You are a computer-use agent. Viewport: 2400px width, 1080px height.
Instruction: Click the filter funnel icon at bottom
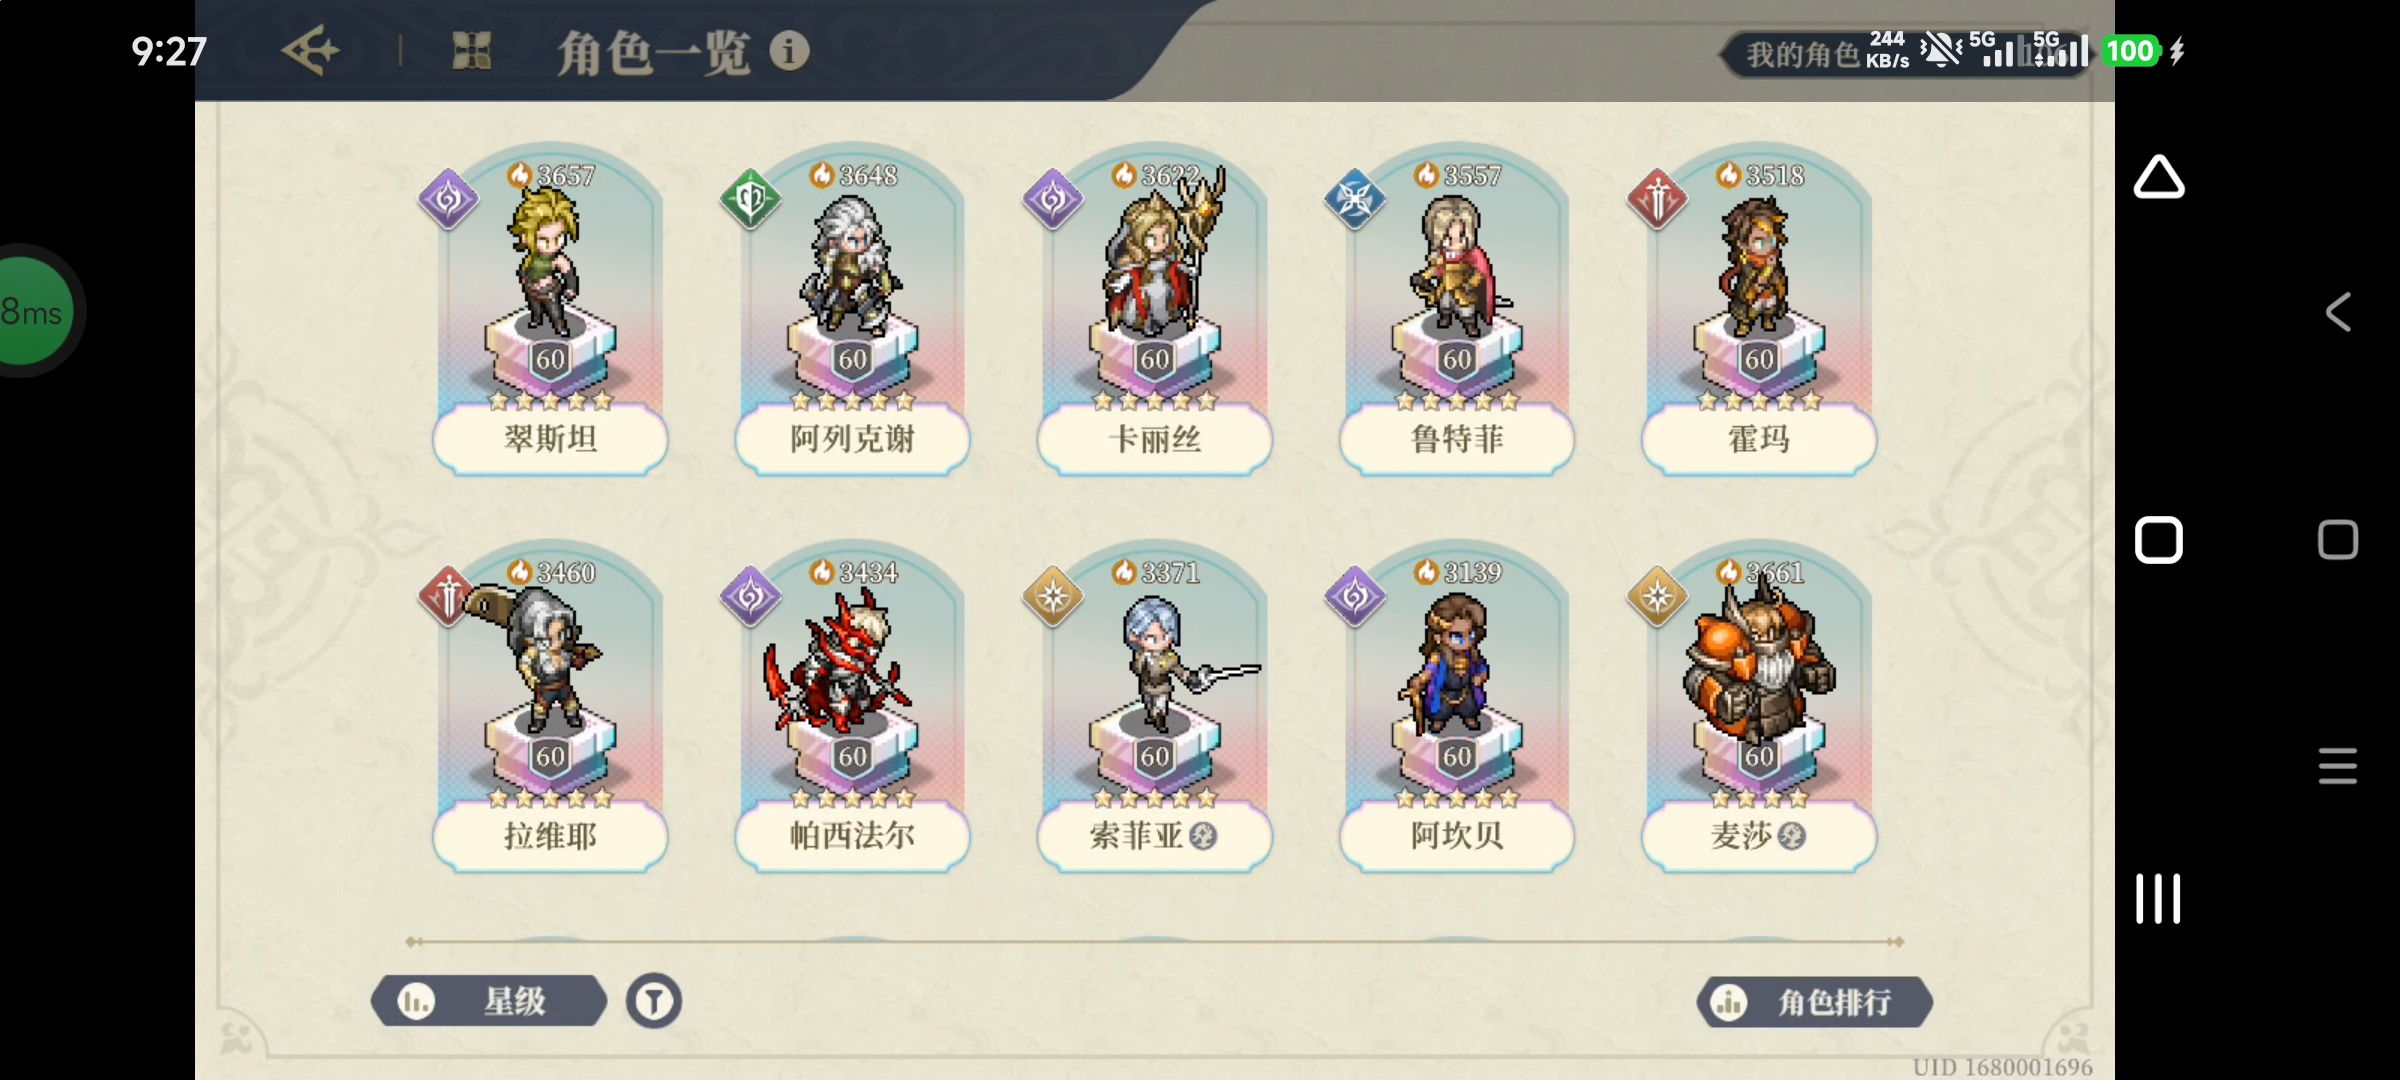(654, 1001)
